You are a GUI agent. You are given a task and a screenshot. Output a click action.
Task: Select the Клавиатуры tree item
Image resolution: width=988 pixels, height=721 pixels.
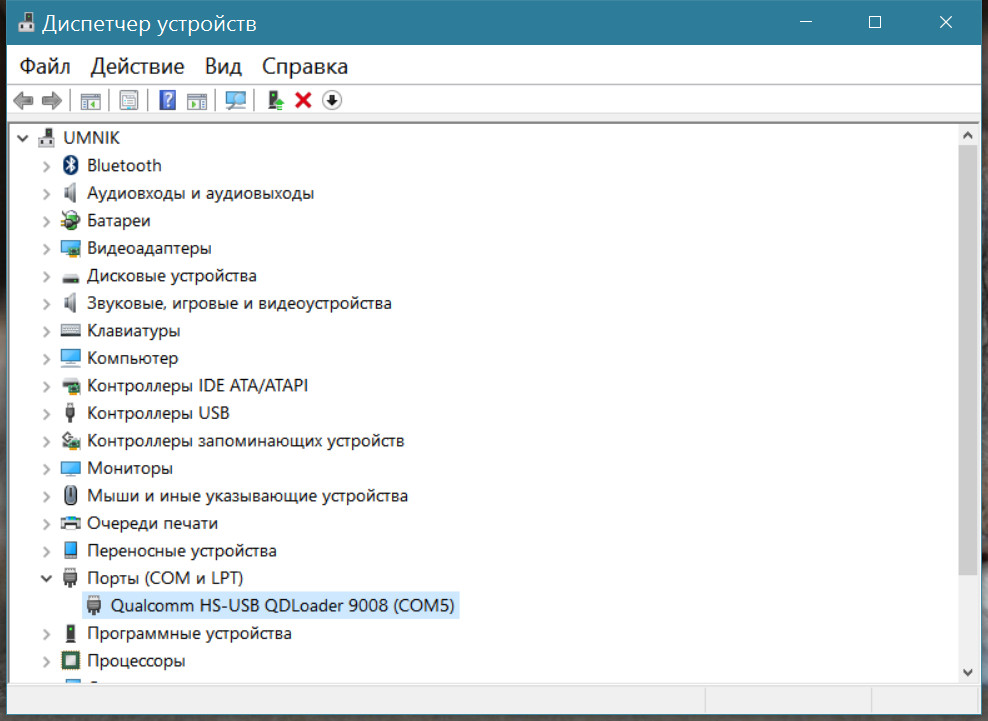pyautogui.click(x=133, y=330)
